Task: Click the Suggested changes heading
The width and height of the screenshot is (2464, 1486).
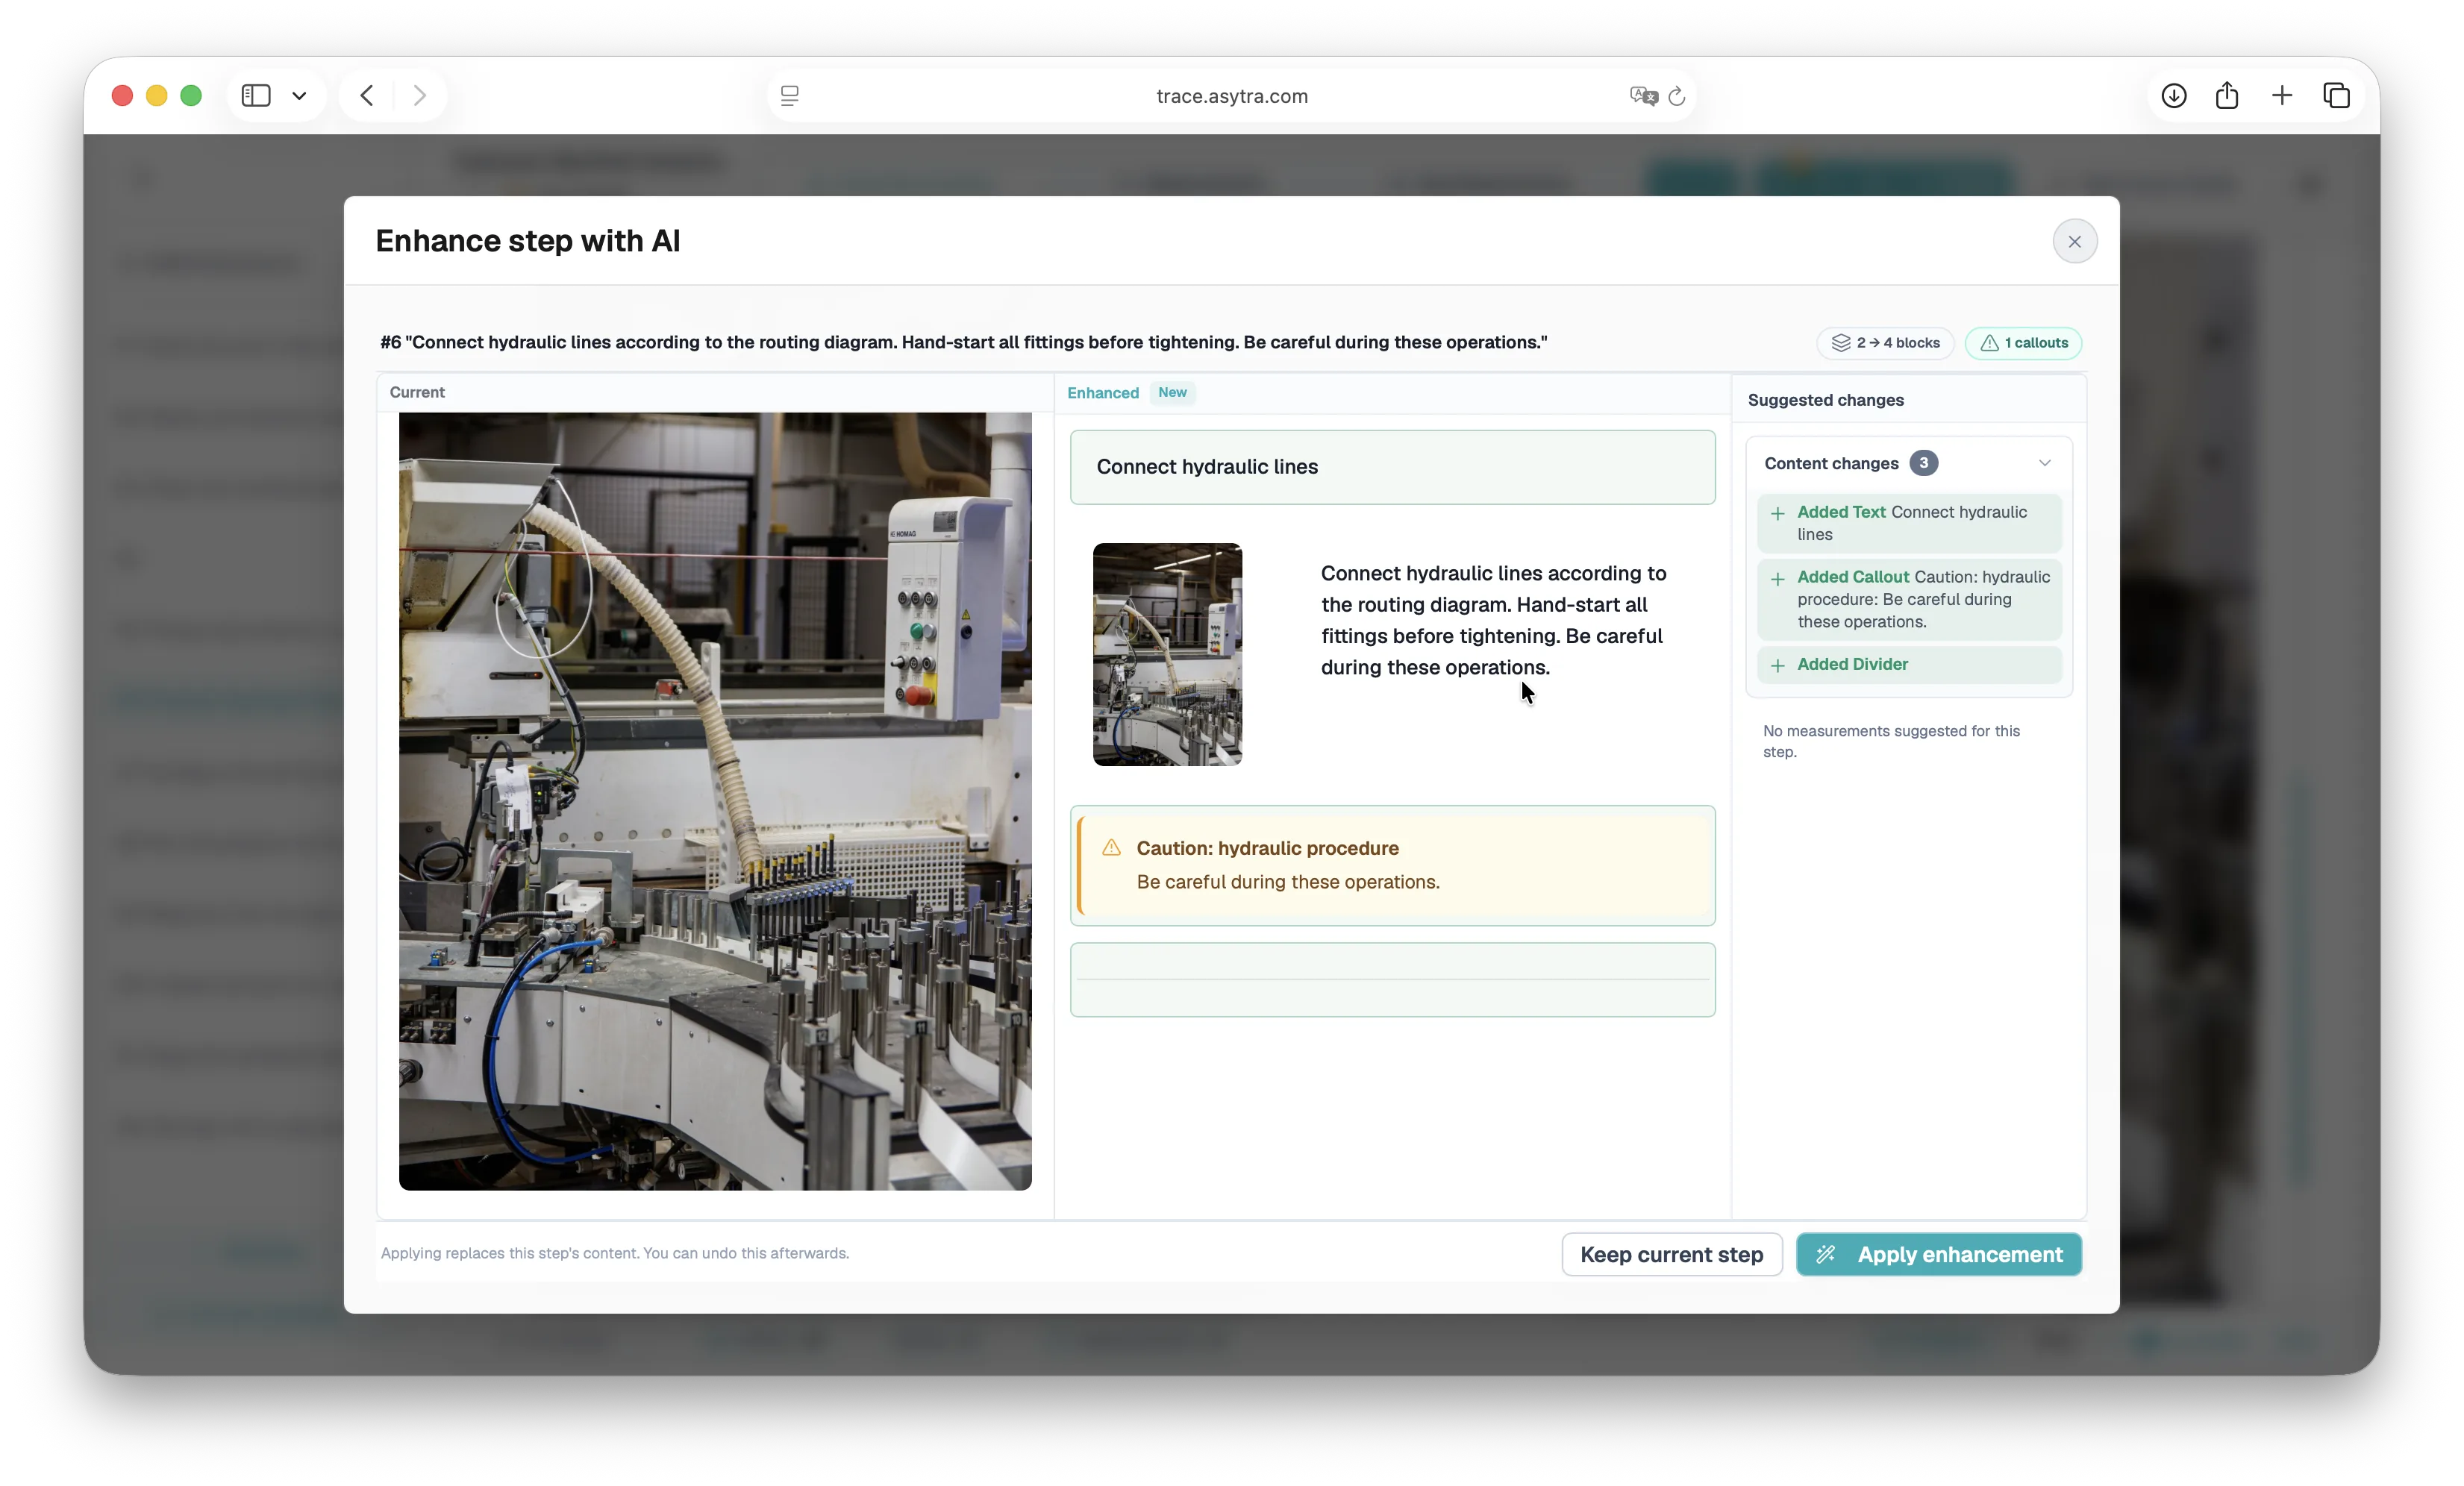Action: coord(1825,400)
